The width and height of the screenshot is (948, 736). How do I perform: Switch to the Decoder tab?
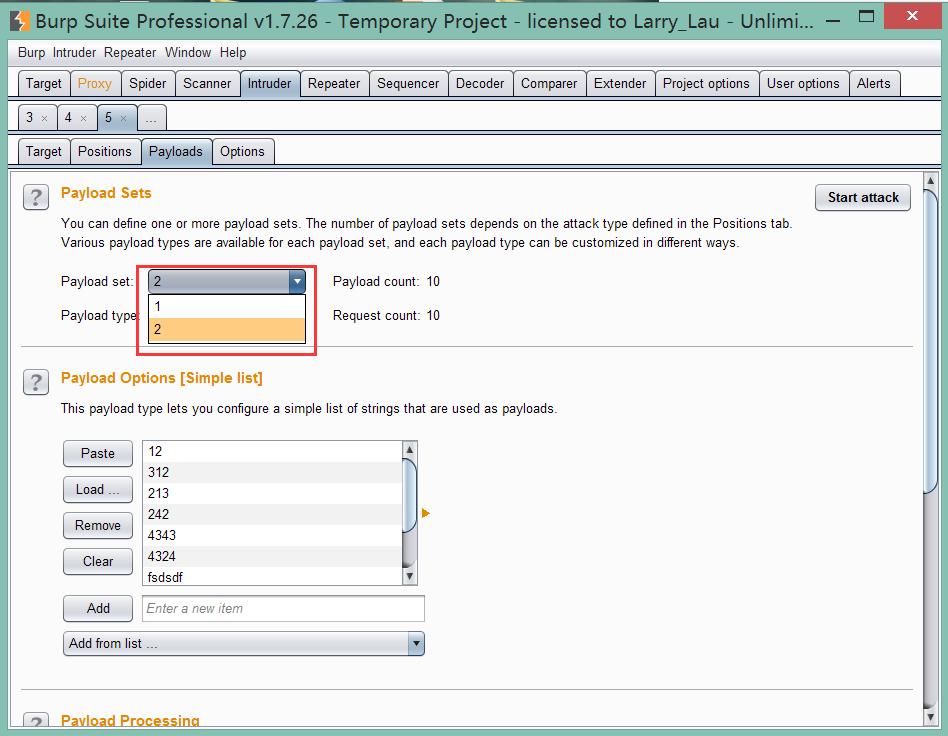480,83
